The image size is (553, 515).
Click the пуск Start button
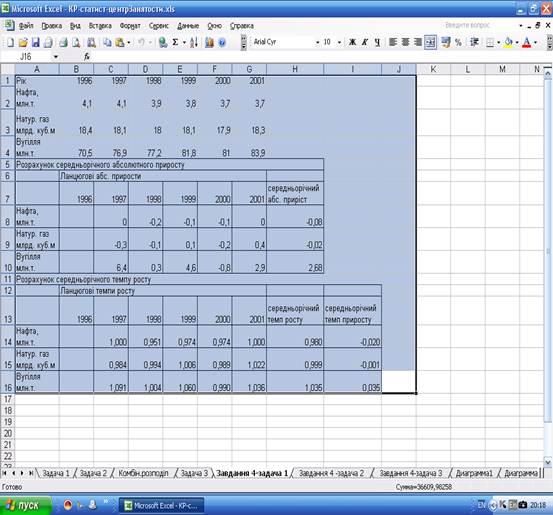(x=25, y=505)
